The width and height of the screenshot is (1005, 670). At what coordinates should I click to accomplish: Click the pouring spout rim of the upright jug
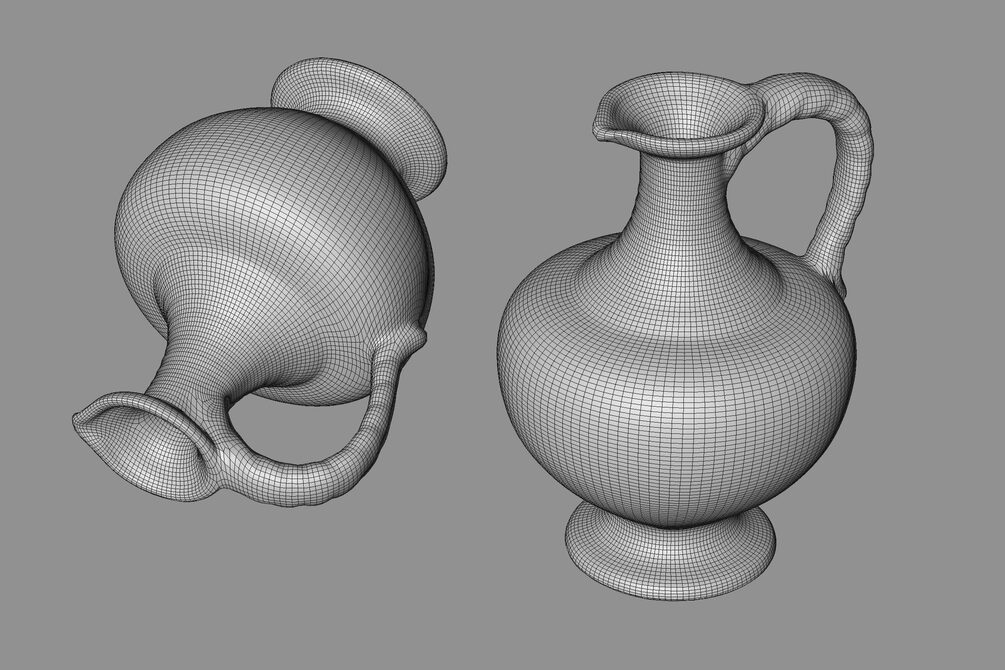tap(679, 115)
